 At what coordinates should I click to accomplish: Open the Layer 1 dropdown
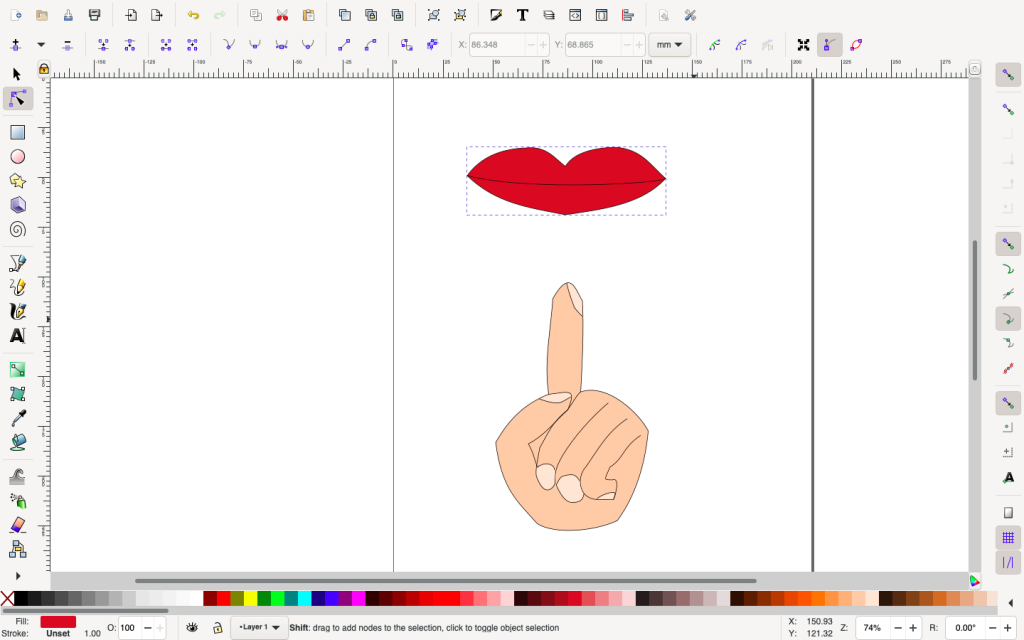tap(259, 628)
